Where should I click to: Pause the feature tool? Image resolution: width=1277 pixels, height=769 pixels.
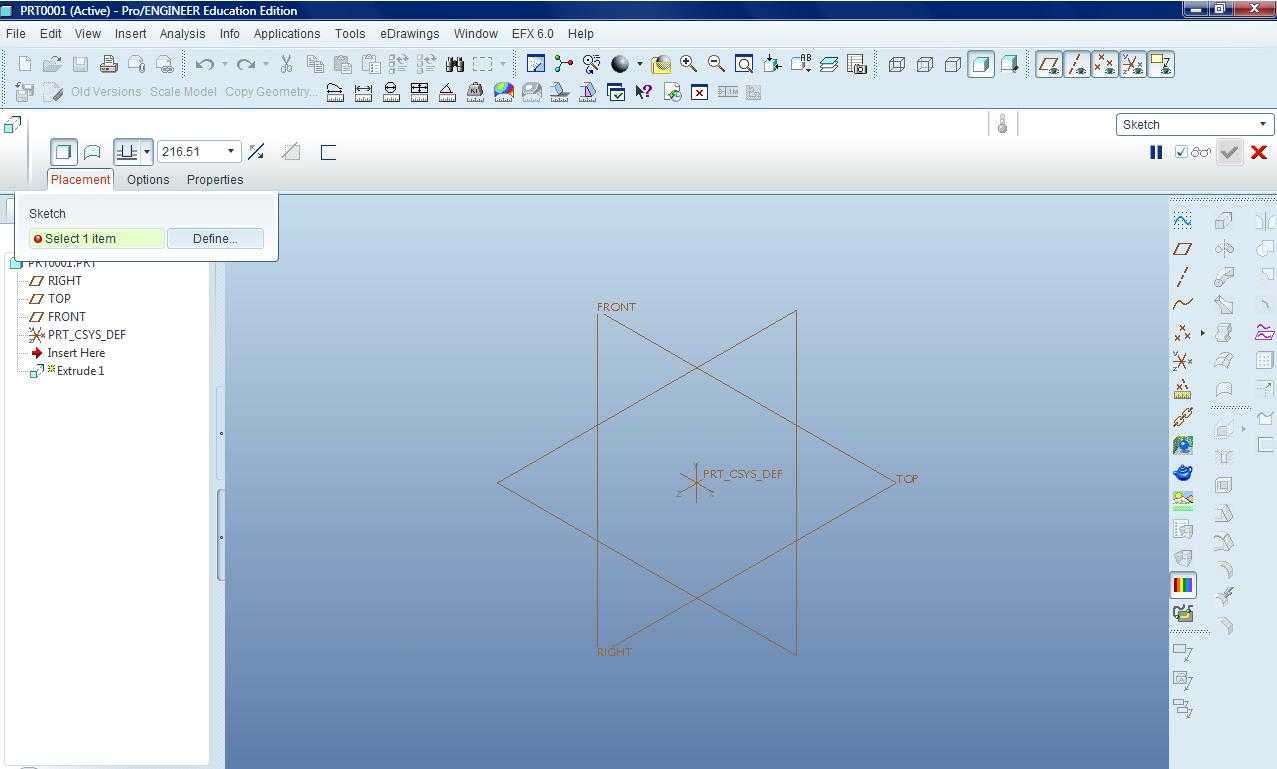[x=1156, y=152]
